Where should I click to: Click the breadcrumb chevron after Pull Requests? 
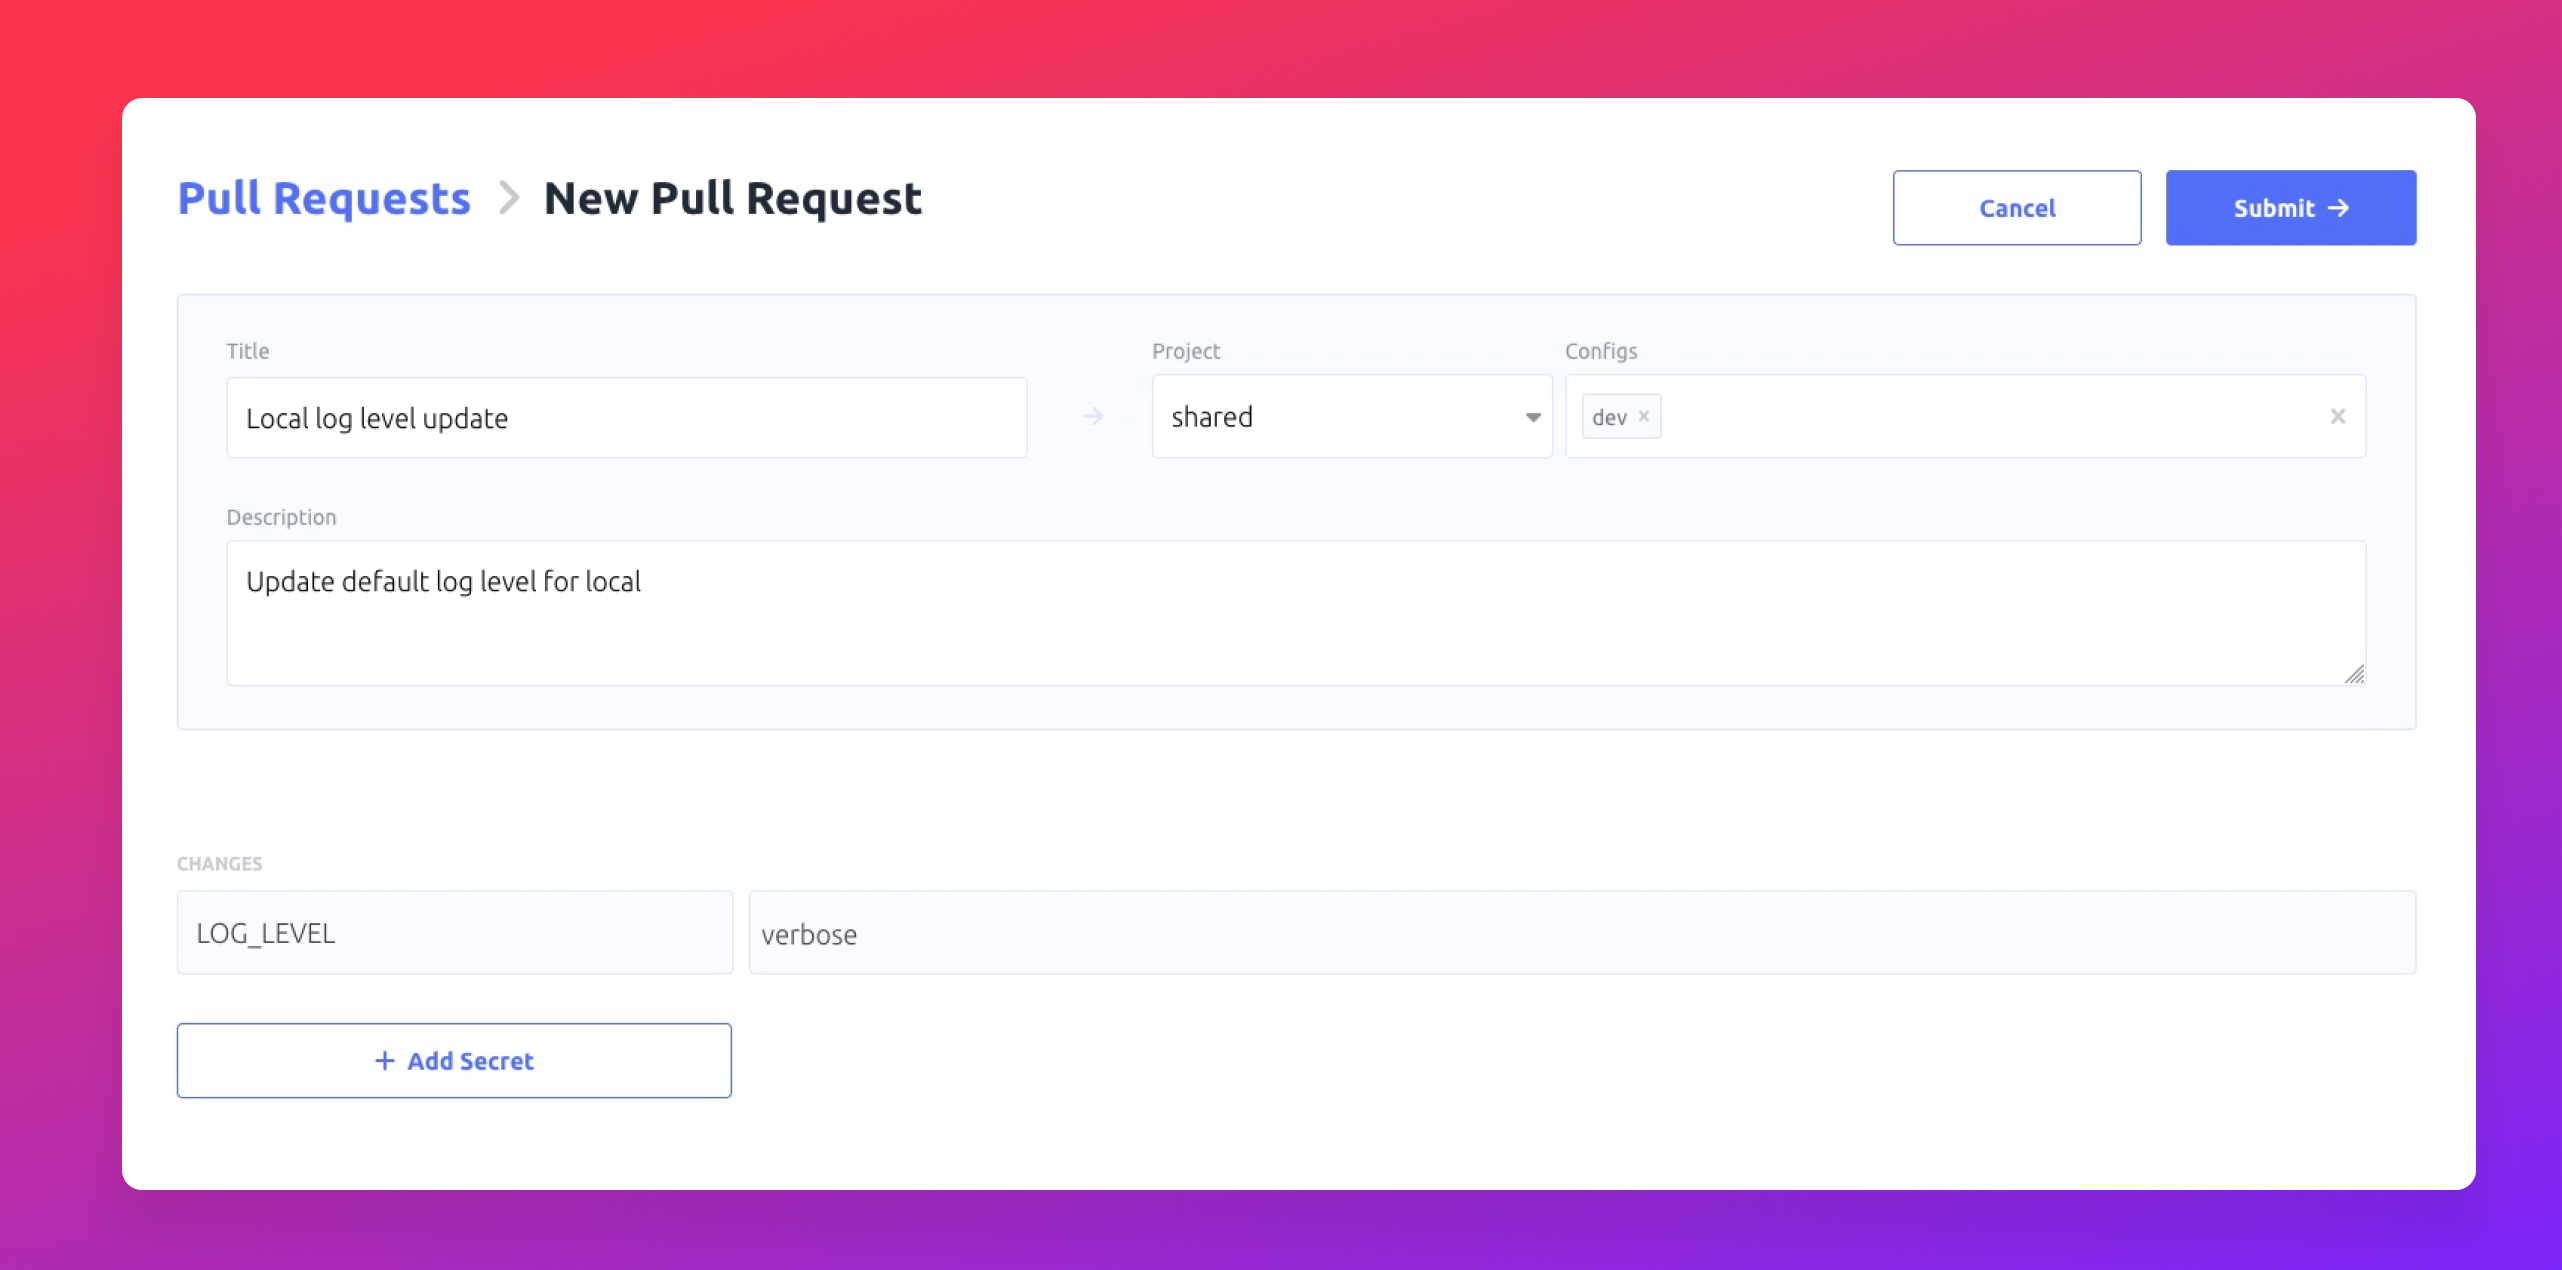511,197
